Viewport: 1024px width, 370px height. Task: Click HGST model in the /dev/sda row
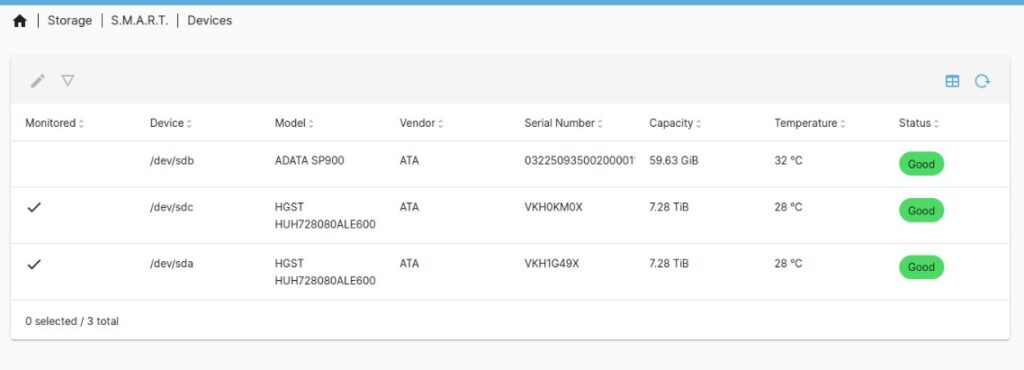pos(325,272)
